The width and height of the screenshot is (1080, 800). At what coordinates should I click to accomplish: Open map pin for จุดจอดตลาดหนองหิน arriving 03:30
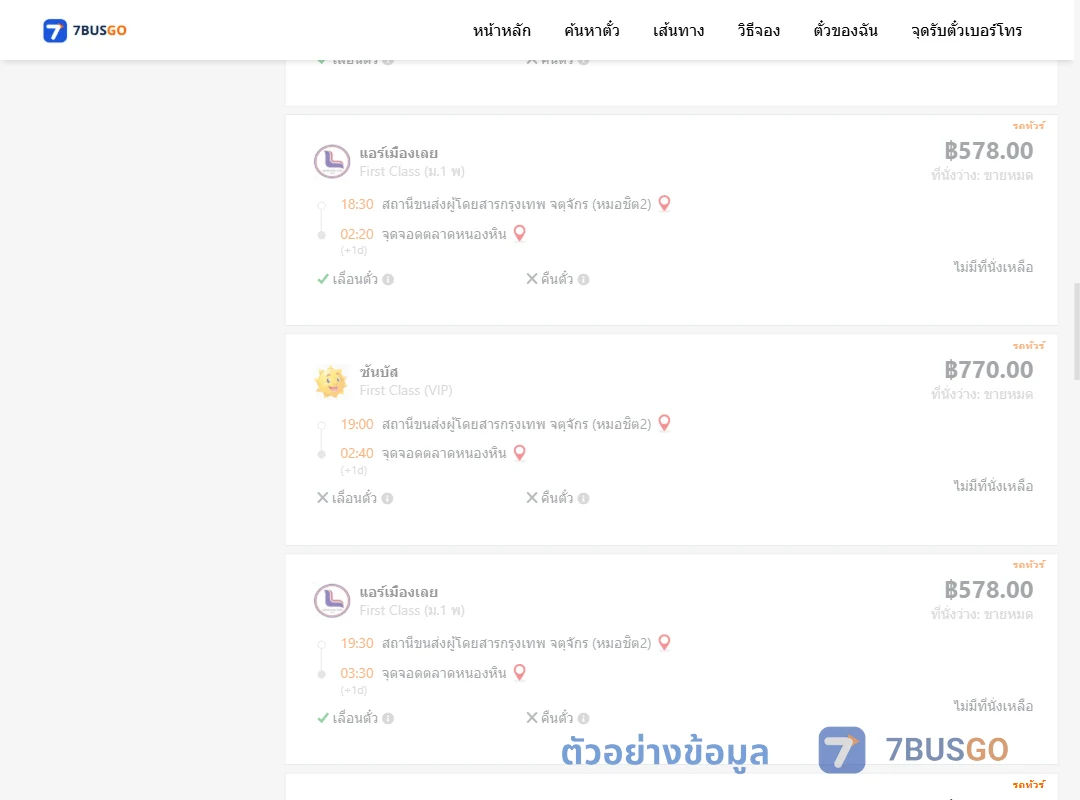click(520, 673)
